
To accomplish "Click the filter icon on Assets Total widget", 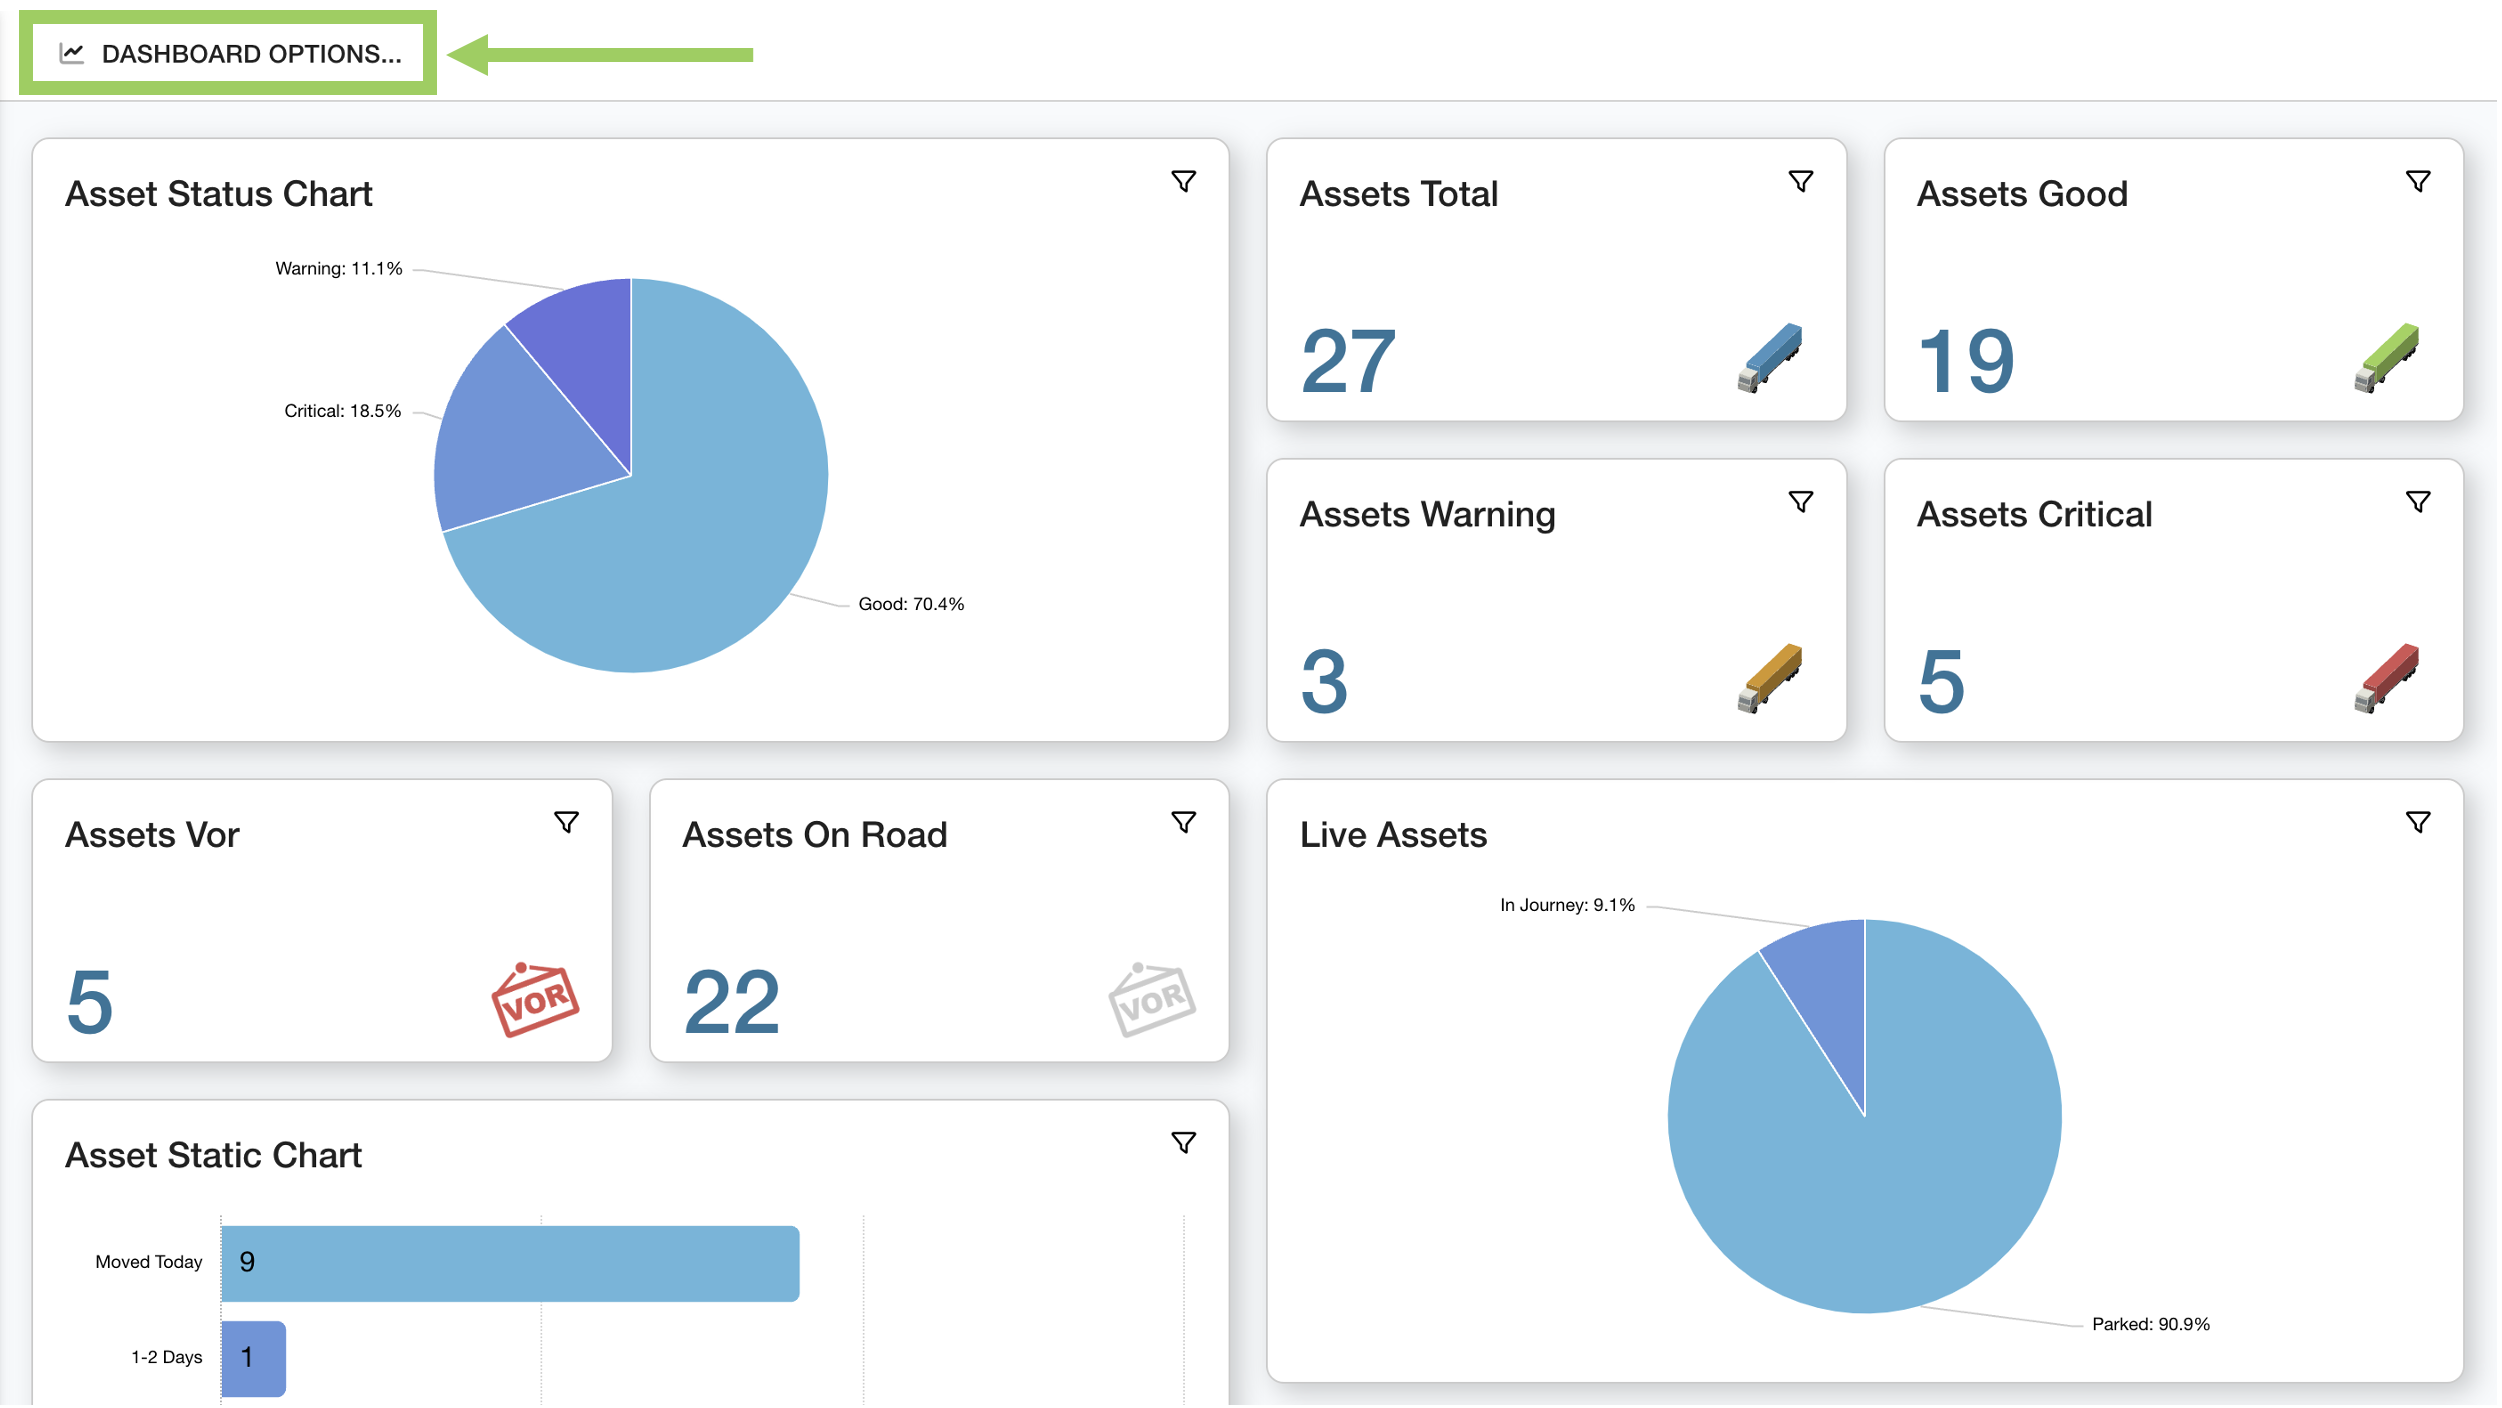I will (x=1801, y=181).
